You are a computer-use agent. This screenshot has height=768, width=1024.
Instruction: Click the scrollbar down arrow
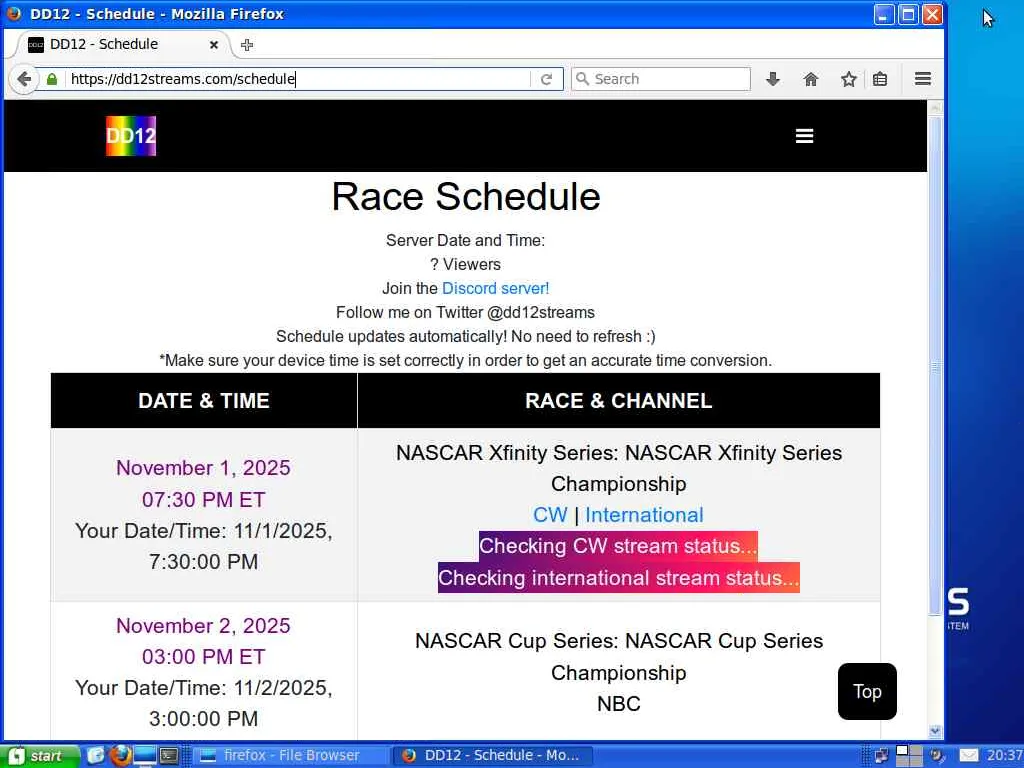[x=935, y=731]
